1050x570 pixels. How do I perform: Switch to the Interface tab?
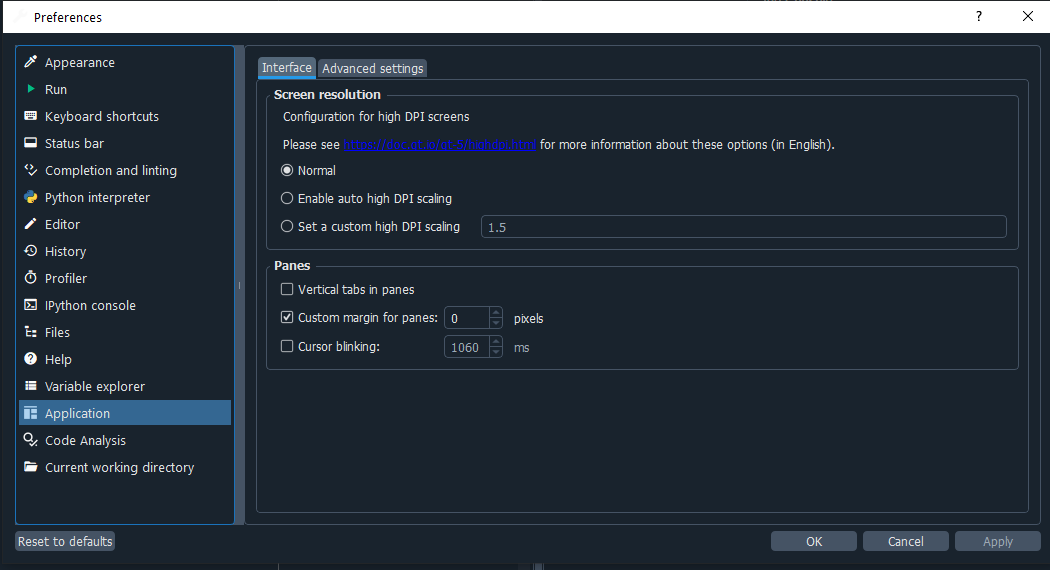point(287,68)
